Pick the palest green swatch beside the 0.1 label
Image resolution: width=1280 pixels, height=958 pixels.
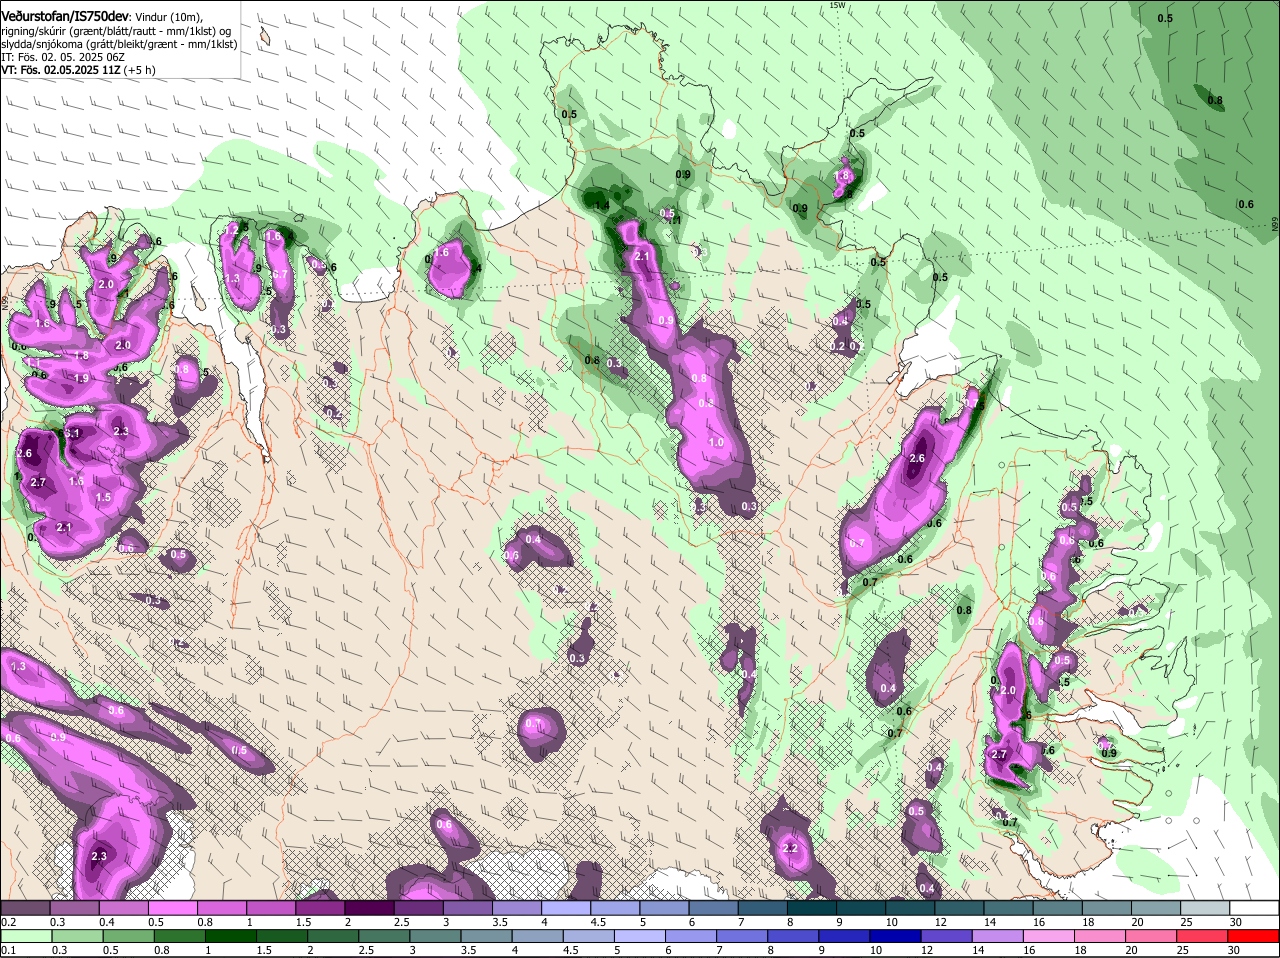pos(25,935)
